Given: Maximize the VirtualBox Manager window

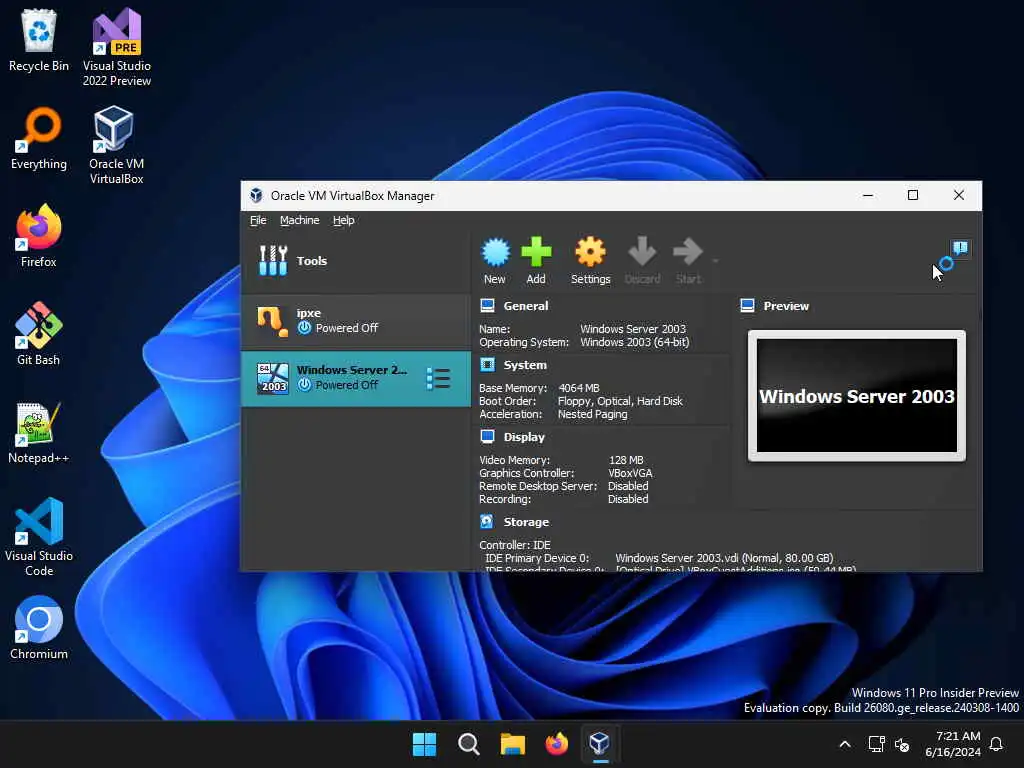Looking at the screenshot, I should click(x=913, y=195).
